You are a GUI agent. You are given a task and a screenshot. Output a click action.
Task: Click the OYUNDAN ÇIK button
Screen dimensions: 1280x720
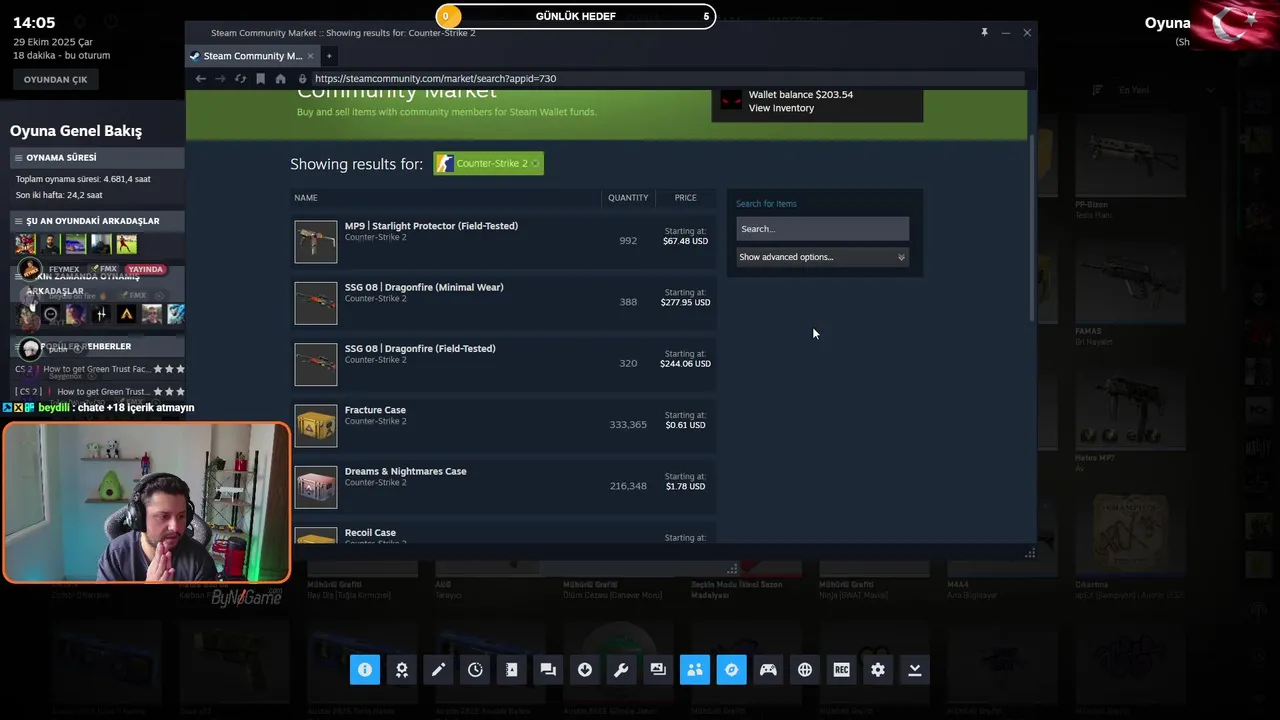tap(56, 80)
